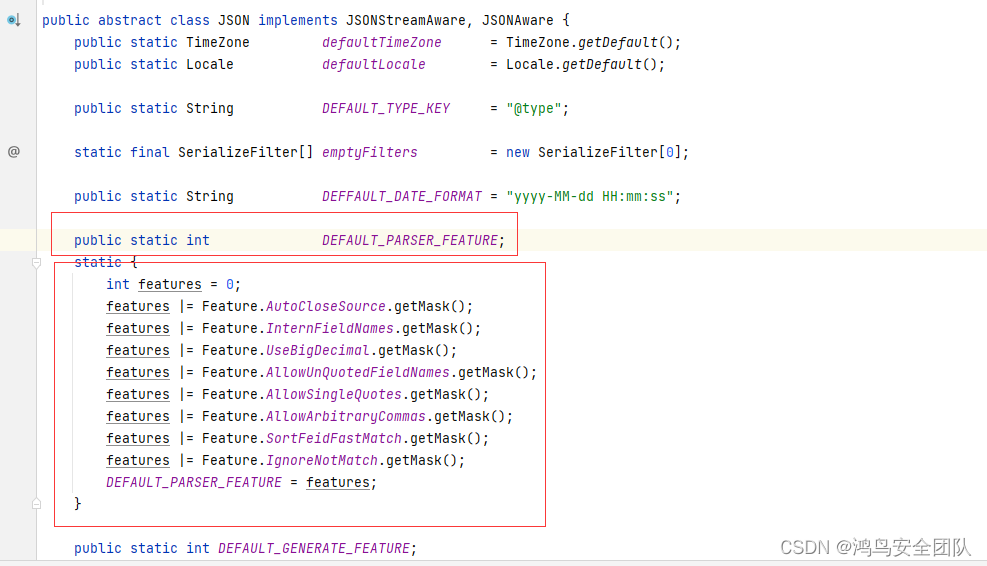This screenshot has width=987, height=566.
Task: Click the implementations gutter icon beside class JSON
Action: click(14, 20)
